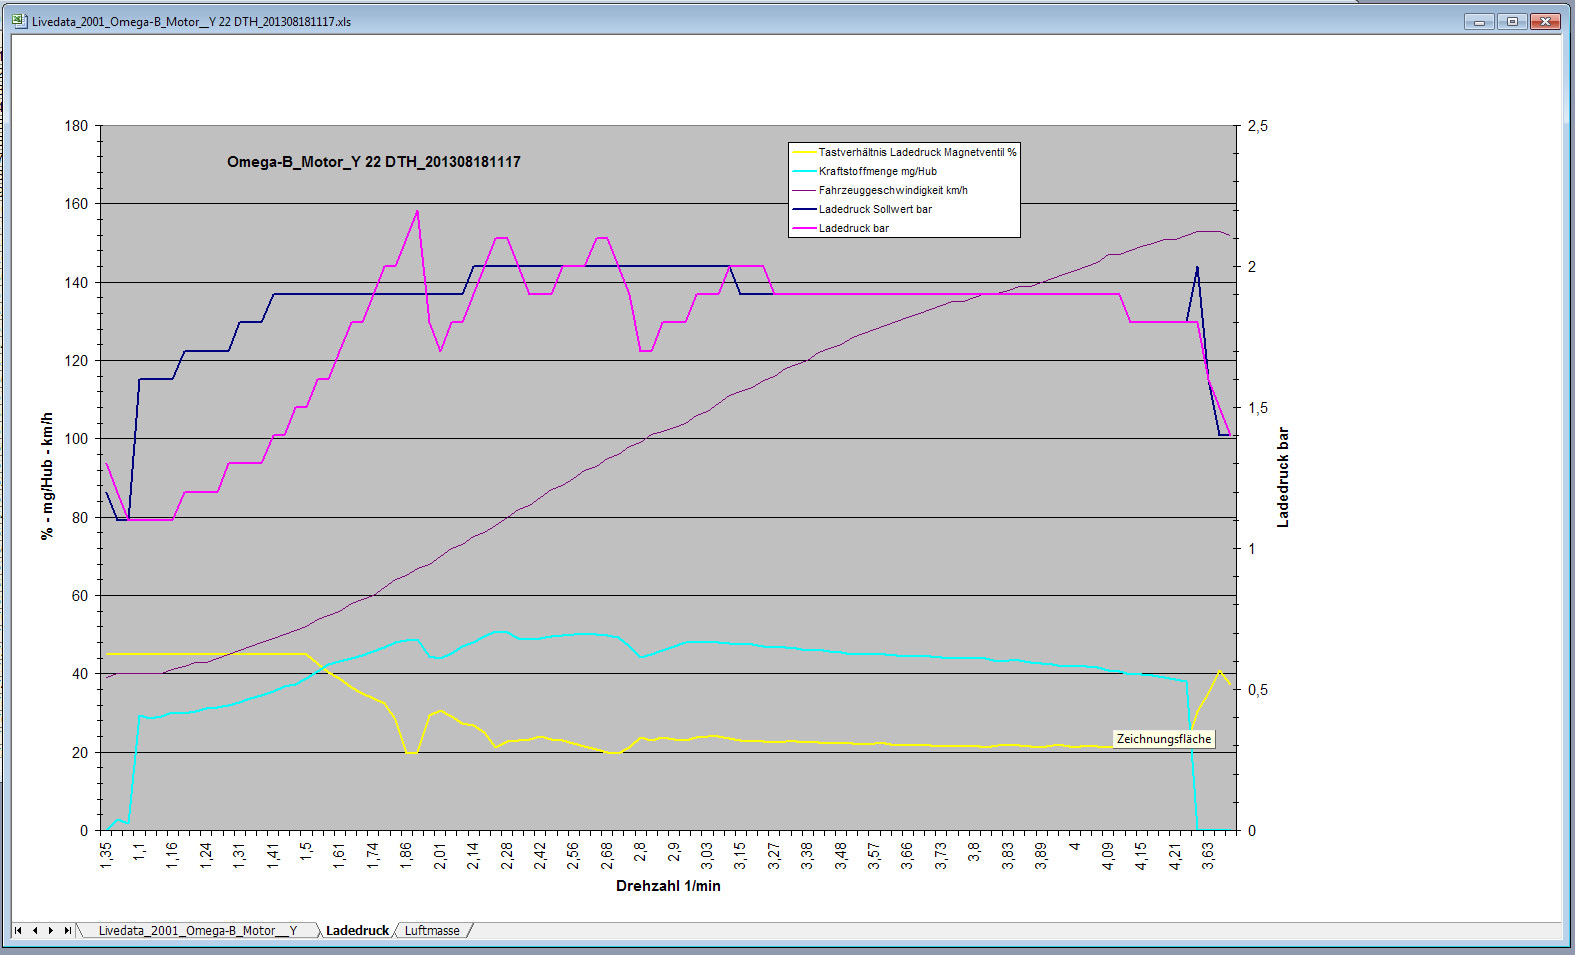Jump to first sheet with tab navigation arrow
Image resolution: width=1575 pixels, height=955 pixels.
coord(18,930)
